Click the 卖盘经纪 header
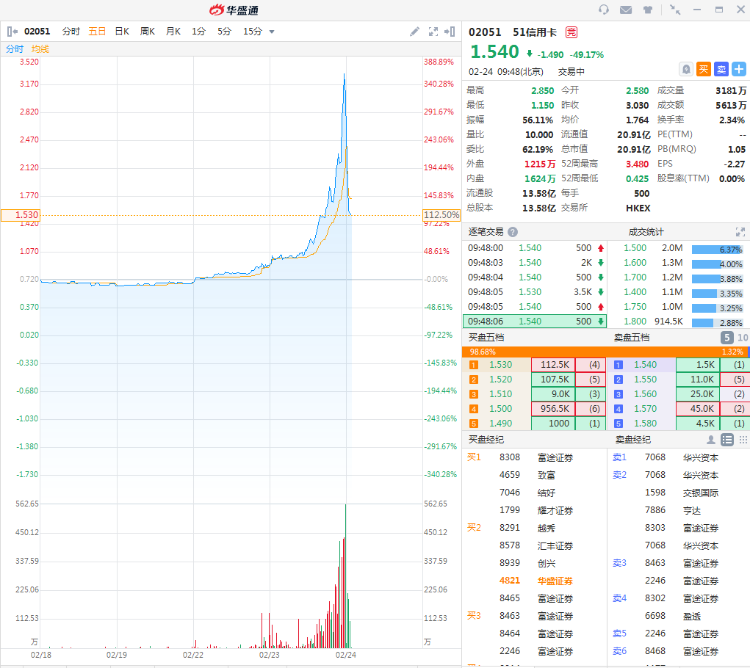This screenshot has height=668, width=750. 632,439
